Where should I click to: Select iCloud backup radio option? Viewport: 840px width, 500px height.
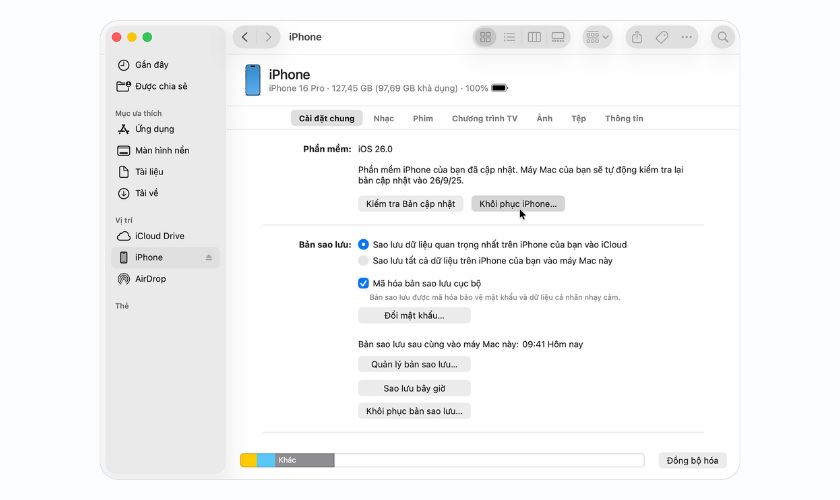364,244
